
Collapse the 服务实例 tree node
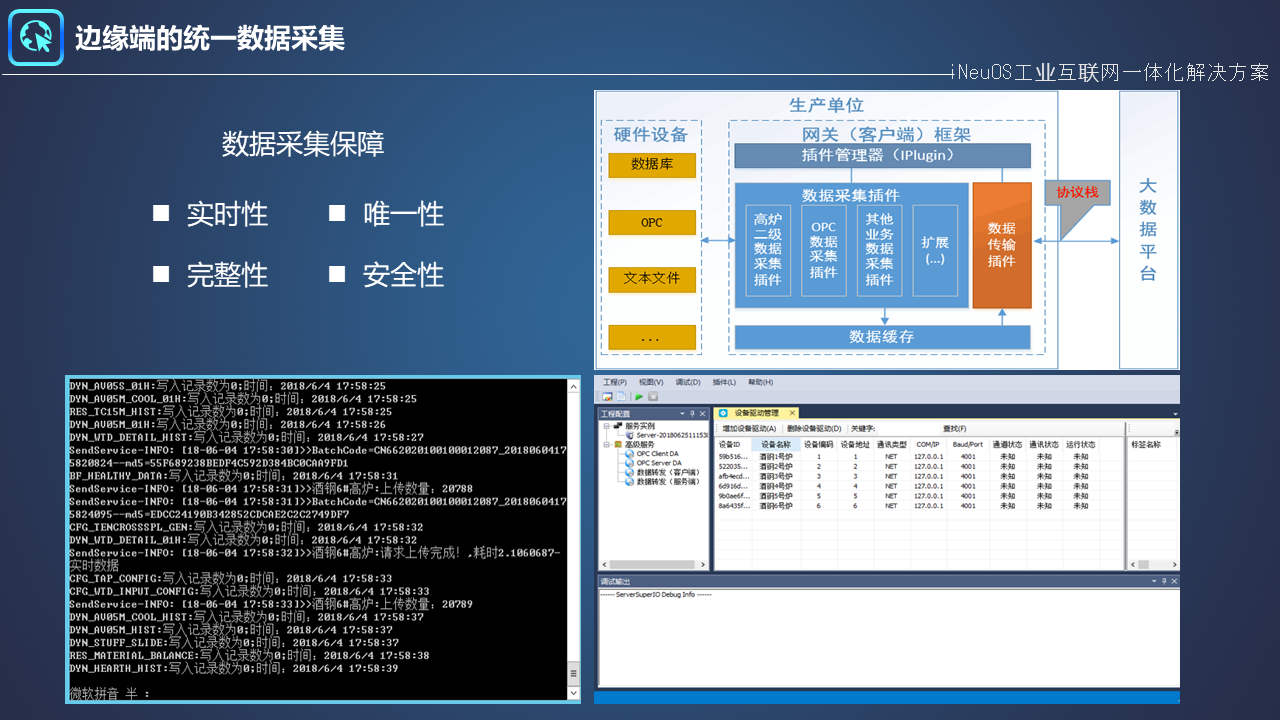[605, 426]
